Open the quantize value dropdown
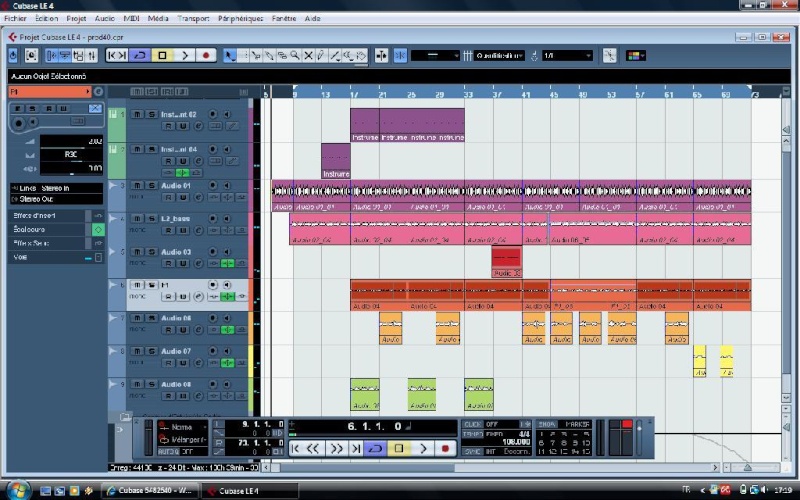 tap(567, 55)
